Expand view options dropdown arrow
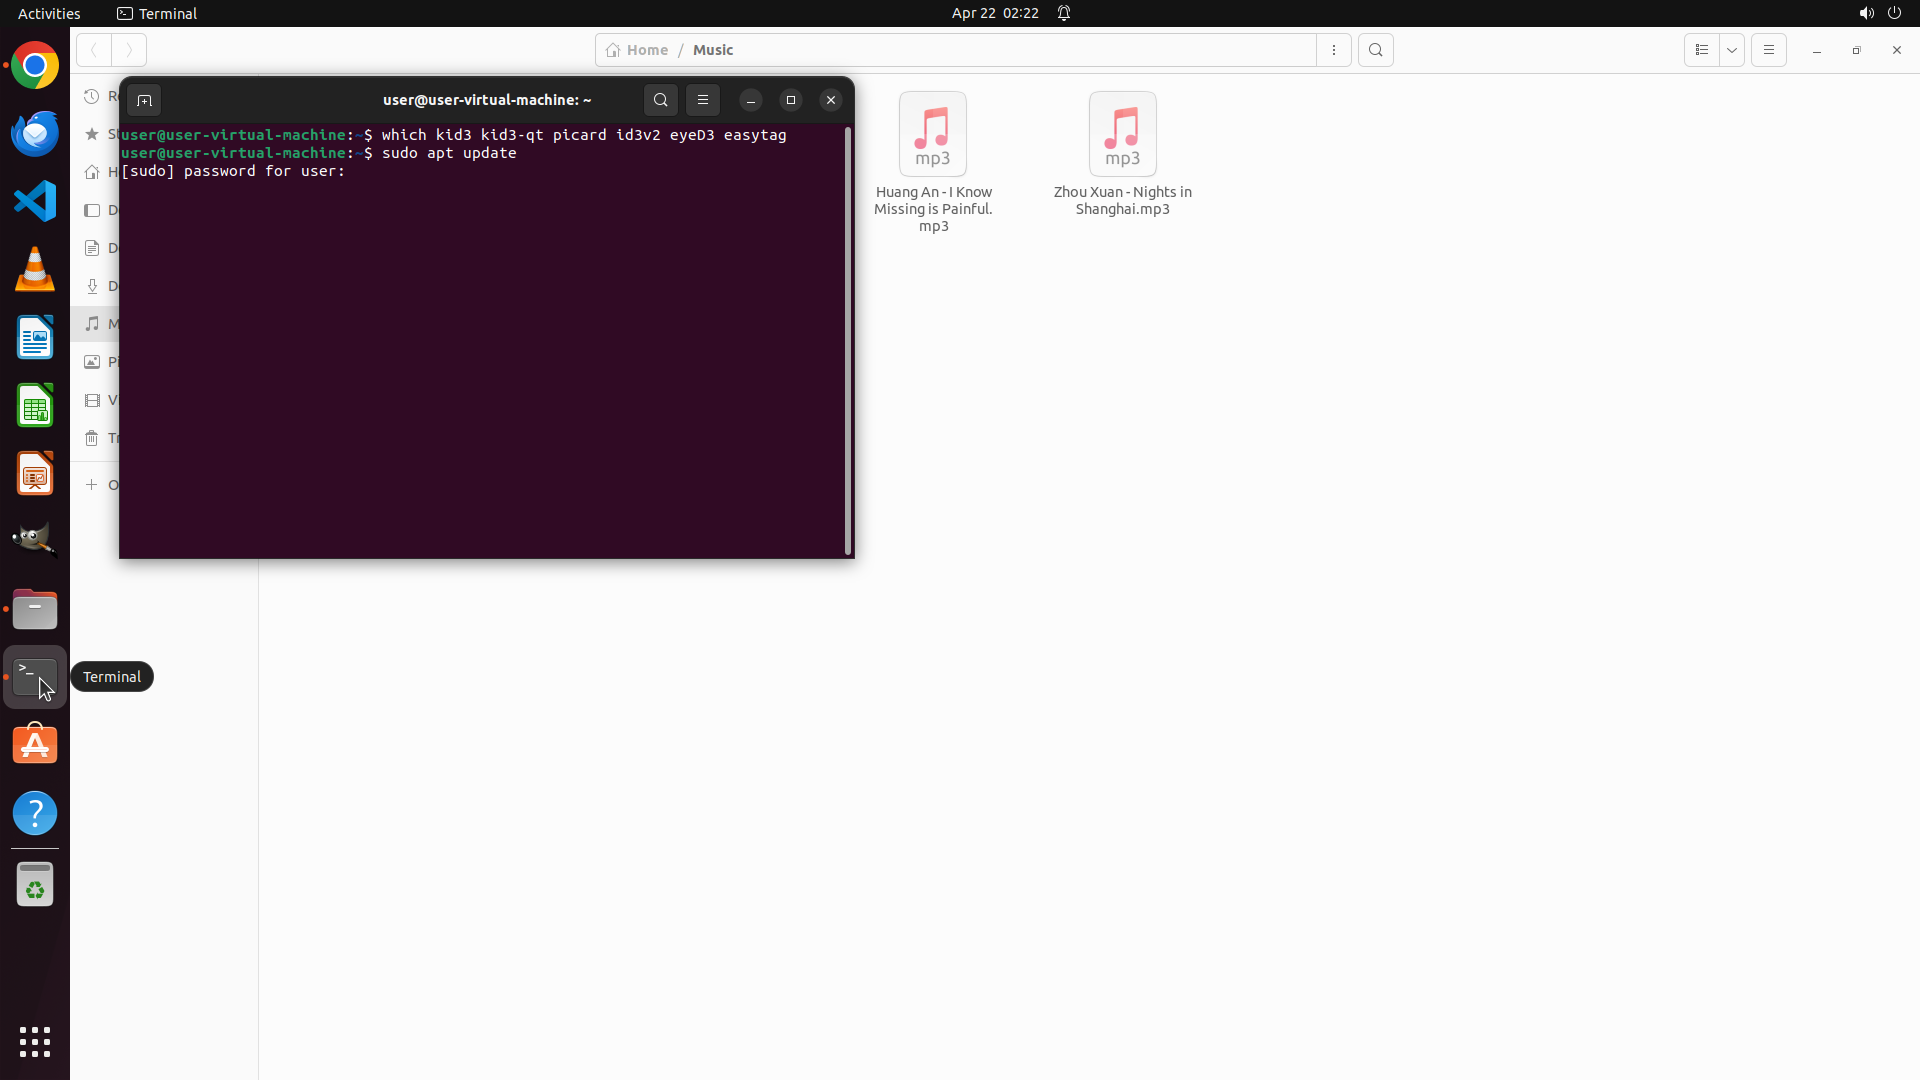 pos(1732,50)
